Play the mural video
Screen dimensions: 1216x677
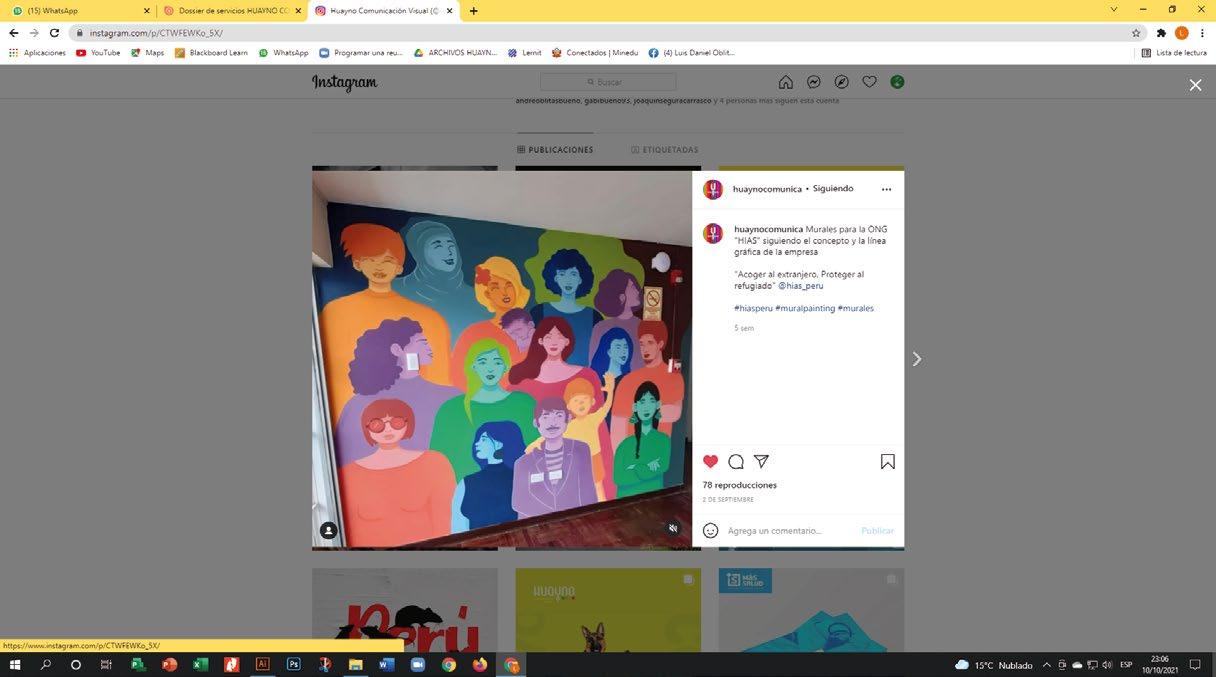pyautogui.click(x=502, y=359)
